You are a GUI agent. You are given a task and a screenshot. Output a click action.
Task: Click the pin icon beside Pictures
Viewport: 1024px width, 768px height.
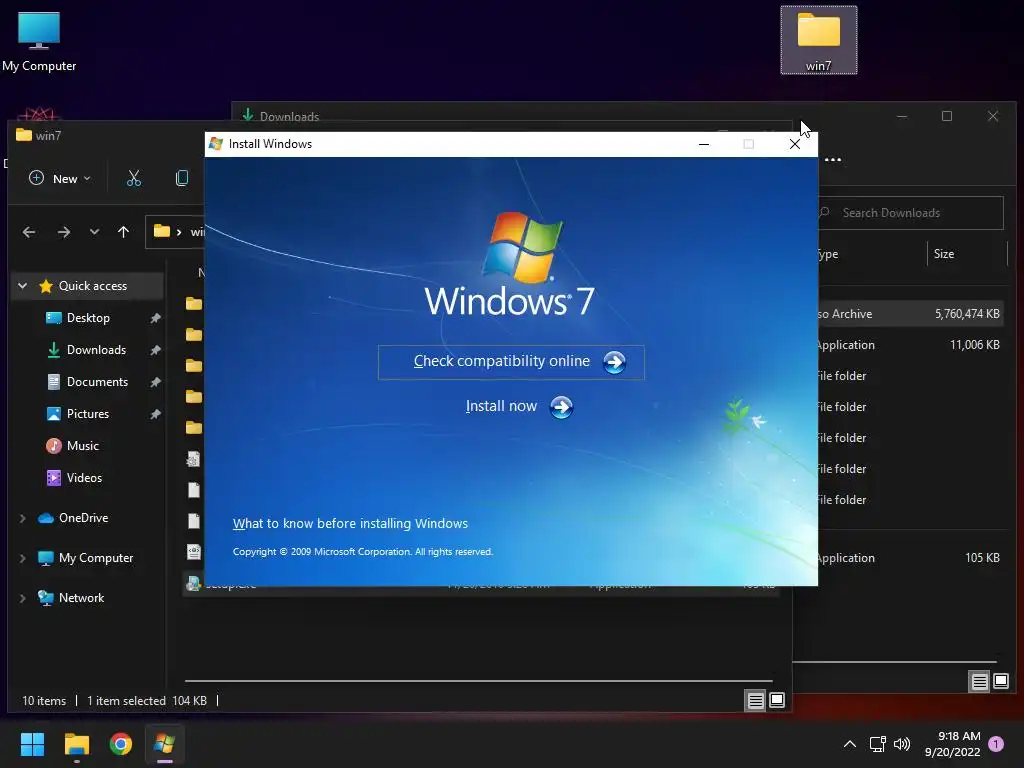coord(155,414)
